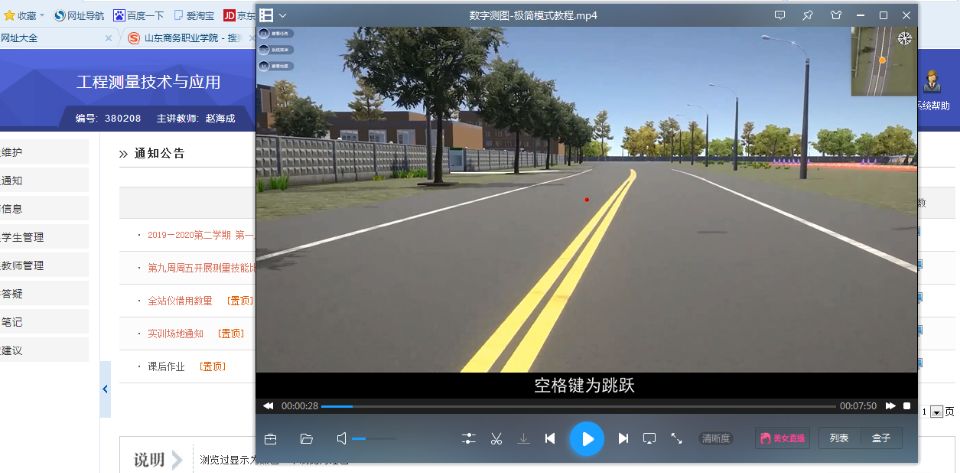Screen dimensions: 960x473
Task: Enter fullscreen with the expand arrows icon
Action: 676,438
